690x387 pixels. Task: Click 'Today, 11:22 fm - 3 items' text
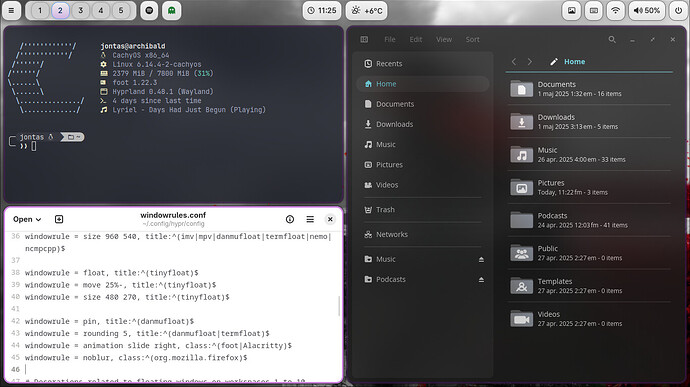[573, 192]
